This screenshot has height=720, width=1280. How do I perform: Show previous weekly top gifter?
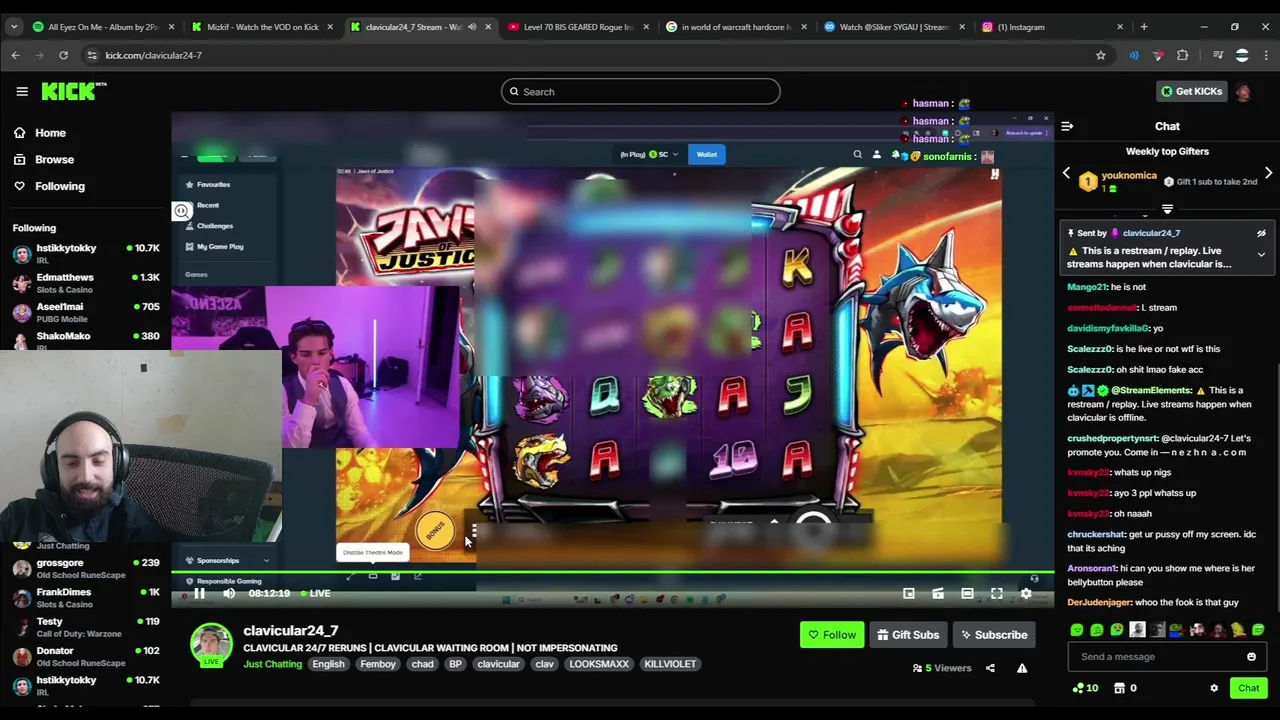click(x=1066, y=173)
